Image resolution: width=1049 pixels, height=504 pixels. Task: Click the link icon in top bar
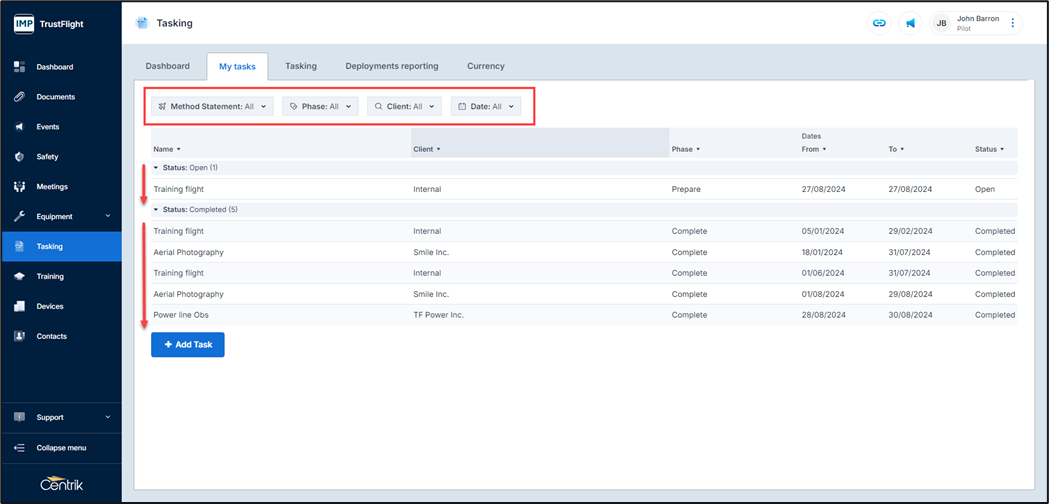tap(879, 23)
